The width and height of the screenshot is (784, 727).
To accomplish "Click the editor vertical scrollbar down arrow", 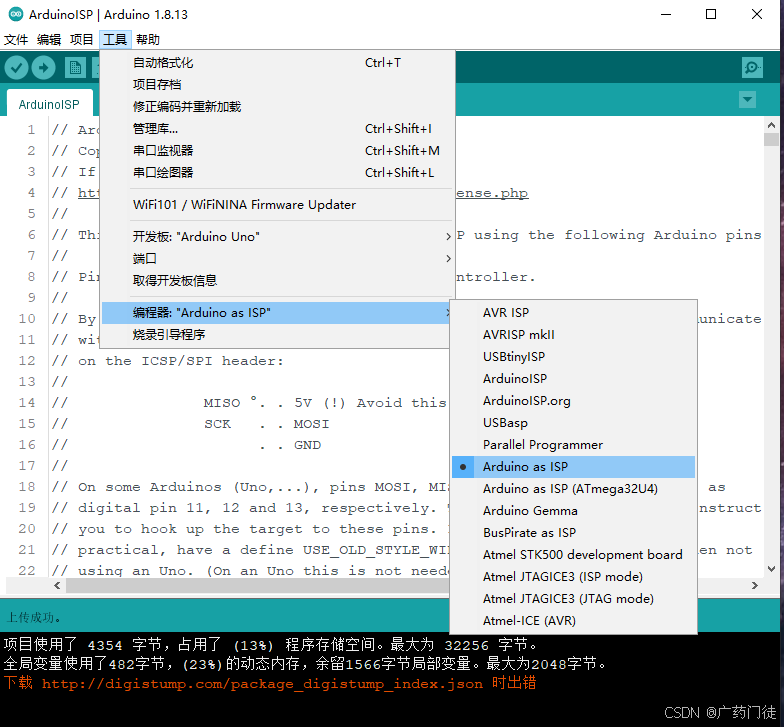I will 771,568.
